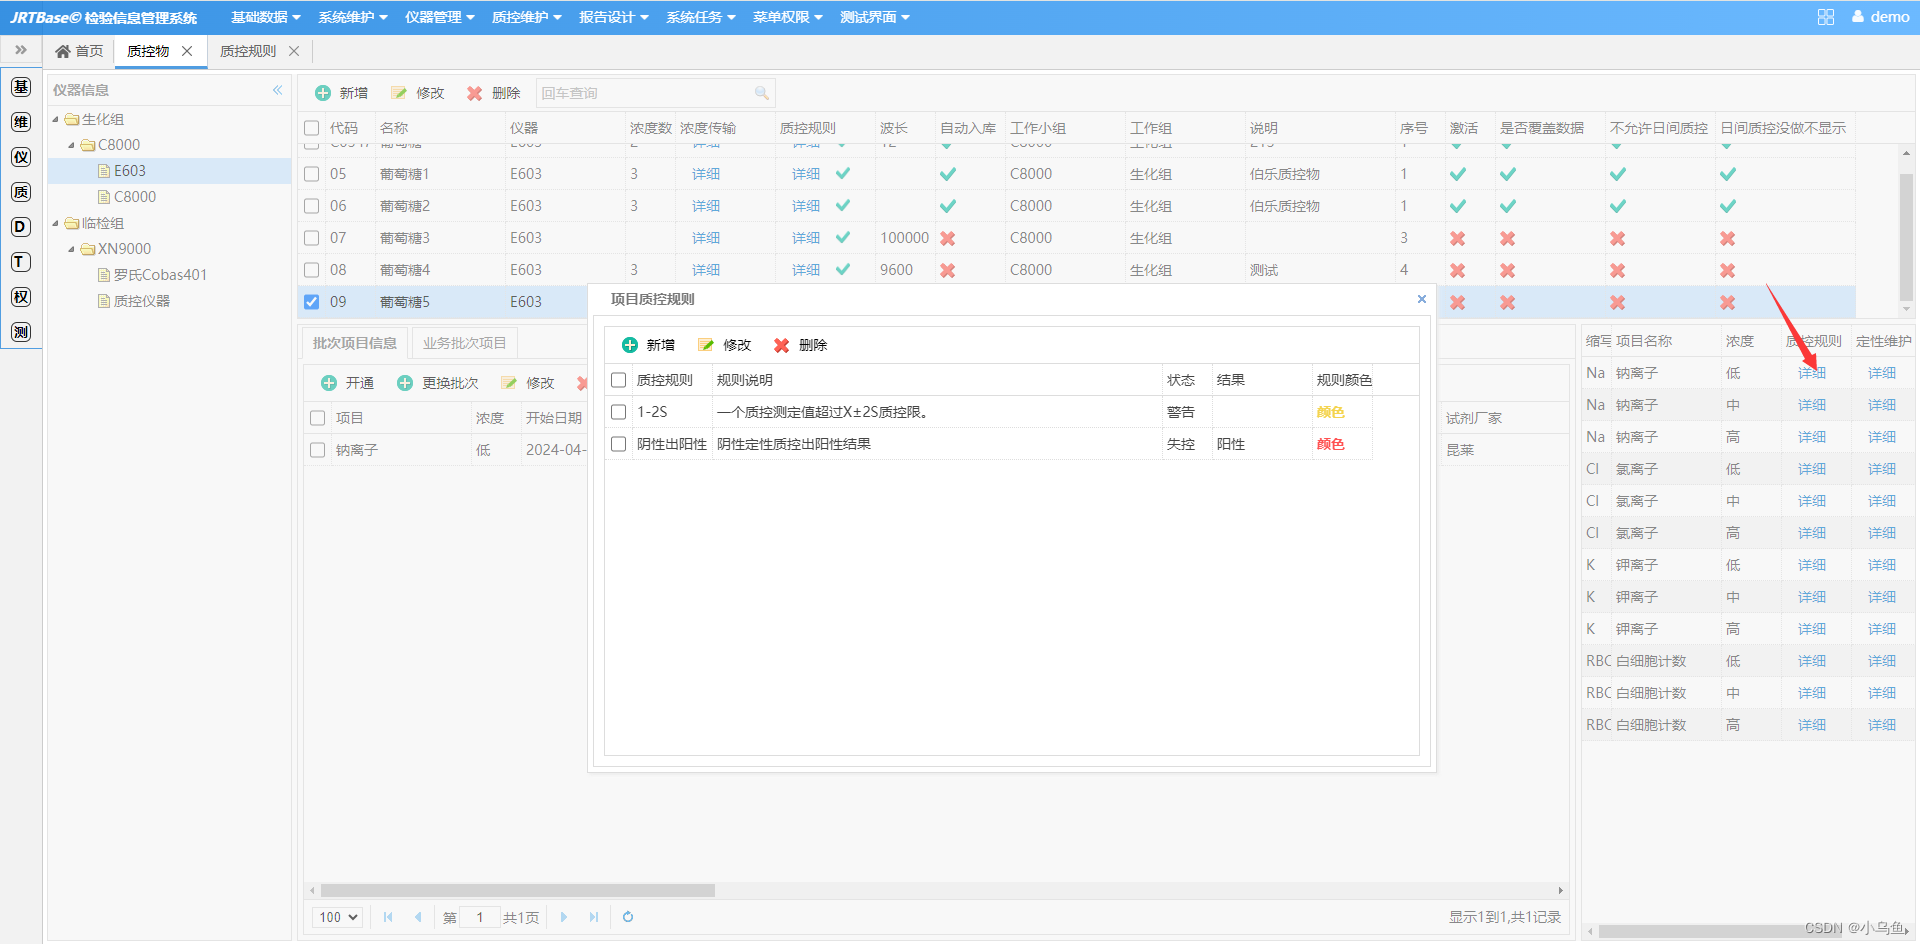This screenshot has height=944, width=1920.
Task: Open the 系统任务 menu
Action: 700,17
